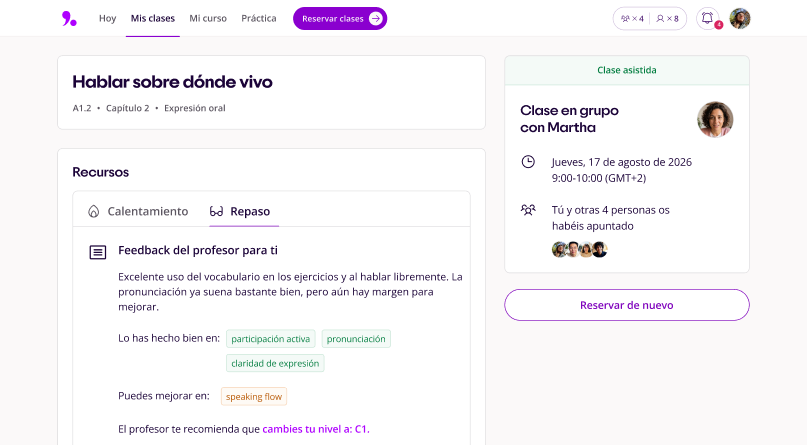Click the pronunciación tag

(356, 339)
